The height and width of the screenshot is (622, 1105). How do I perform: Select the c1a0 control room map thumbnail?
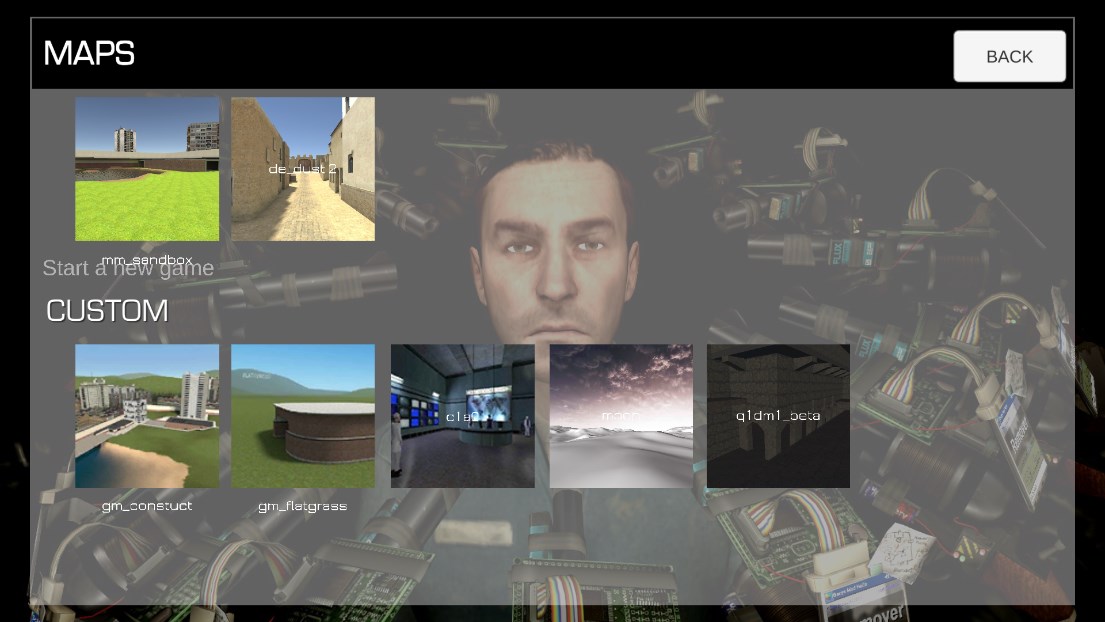click(x=463, y=416)
